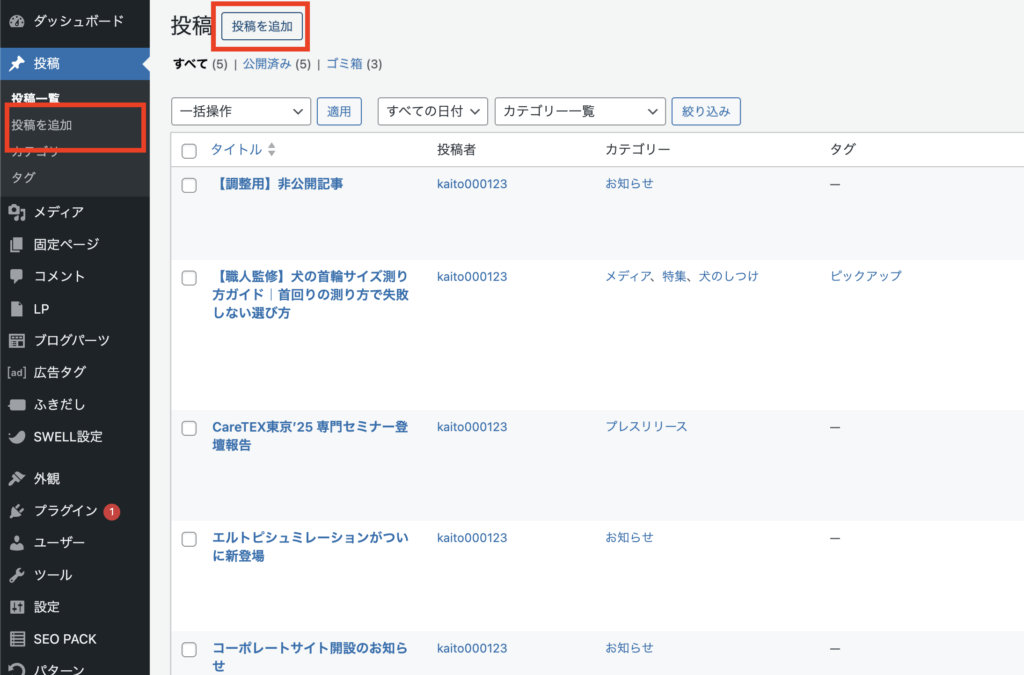Click the Plugins (プラグイン) plug icon
Viewport: 1024px width, 675px height.
tap(17, 511)
